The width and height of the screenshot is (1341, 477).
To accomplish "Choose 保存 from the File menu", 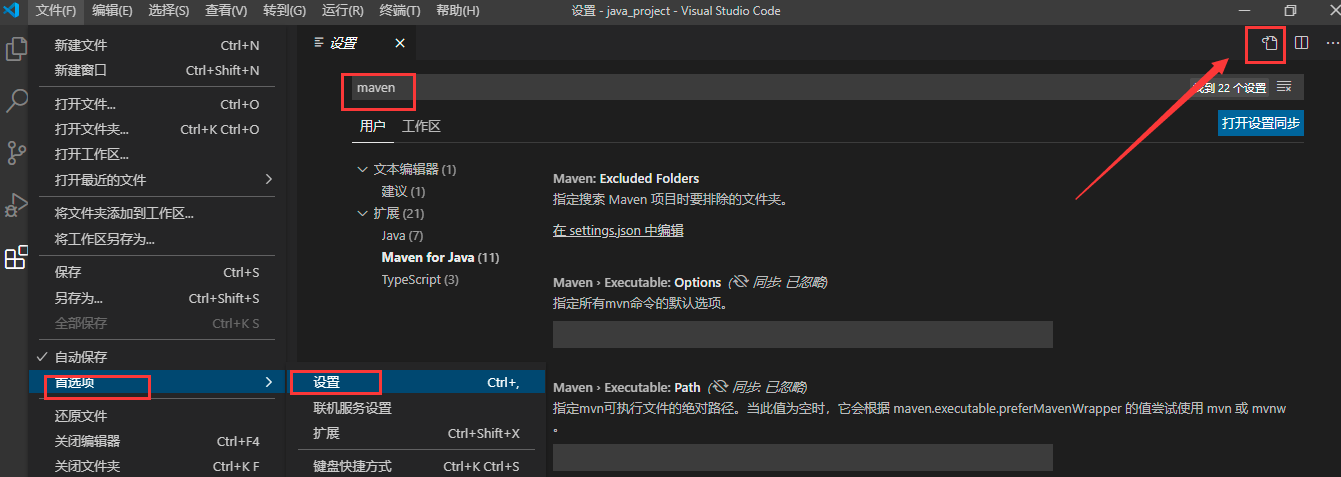I will click(x=157, y=272).
